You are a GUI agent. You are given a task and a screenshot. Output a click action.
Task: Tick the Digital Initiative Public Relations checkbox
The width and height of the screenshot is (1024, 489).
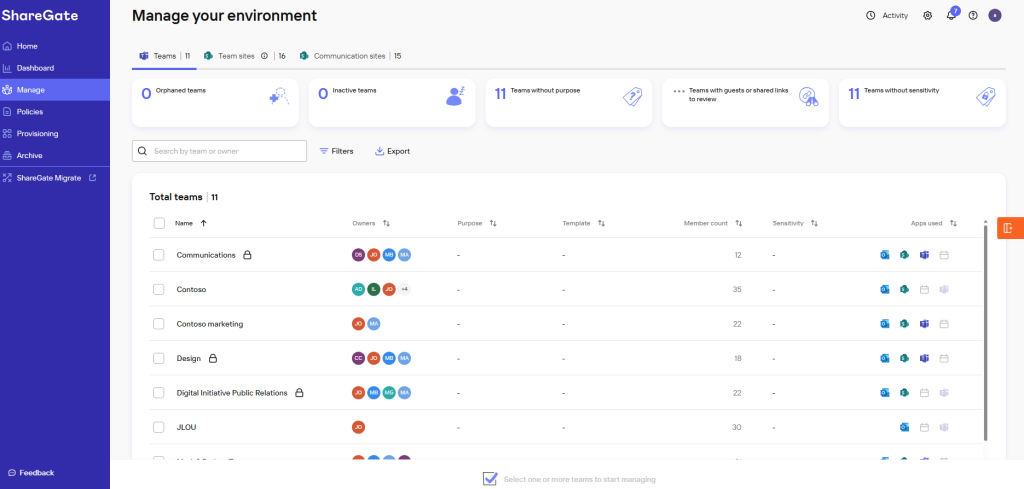pyautogui.click(x=159, y=393)
